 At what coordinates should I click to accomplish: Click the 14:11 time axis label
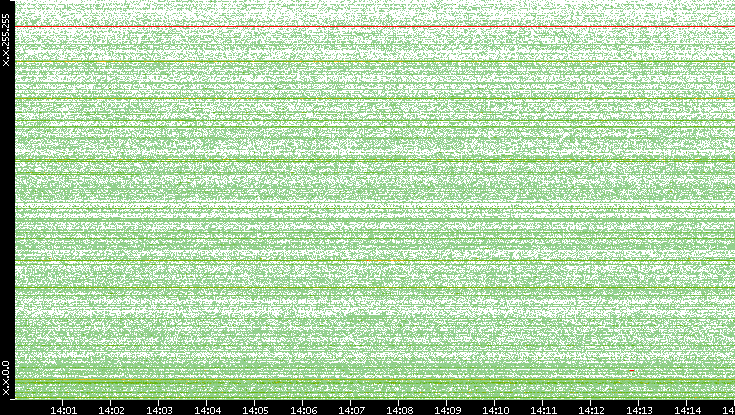[x=543, y=410]
